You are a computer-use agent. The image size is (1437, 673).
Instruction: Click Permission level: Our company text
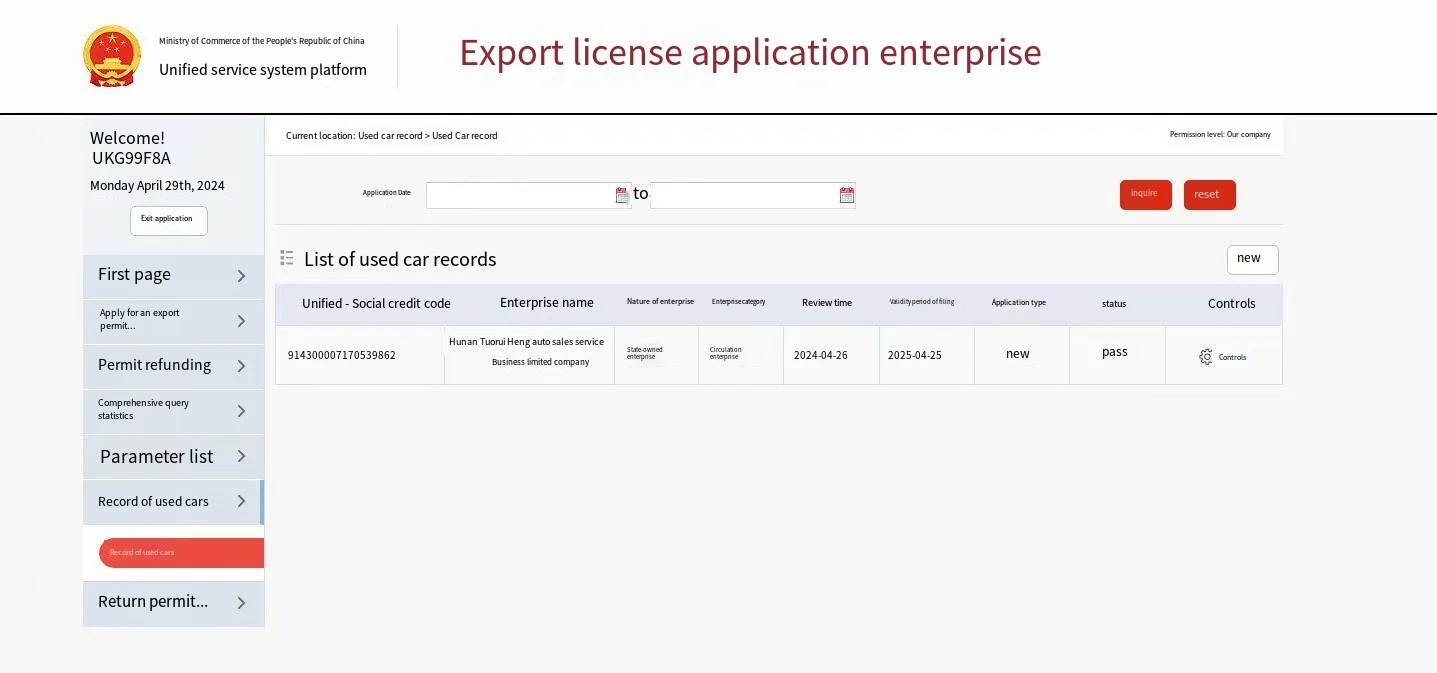[1220, 134]
